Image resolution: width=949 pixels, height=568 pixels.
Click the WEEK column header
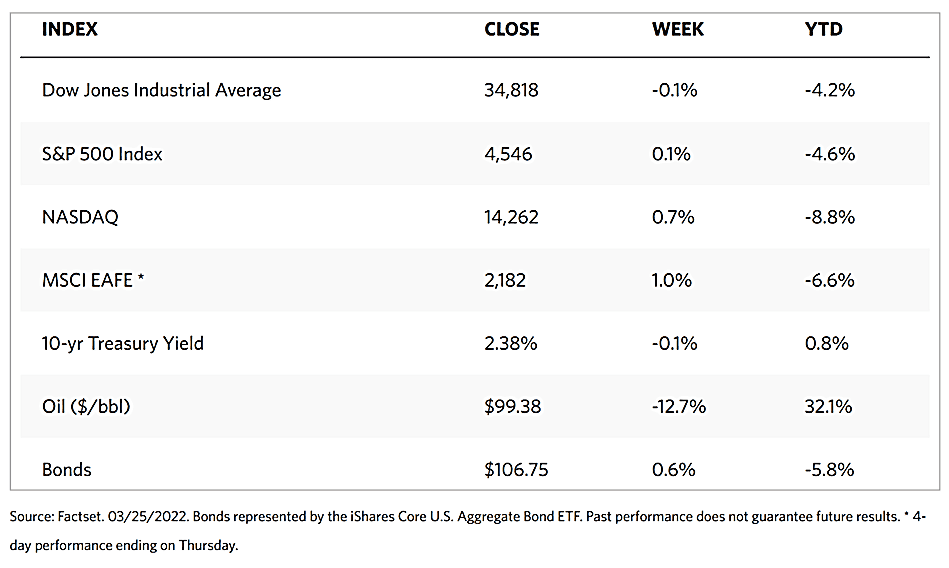[677, 29]
